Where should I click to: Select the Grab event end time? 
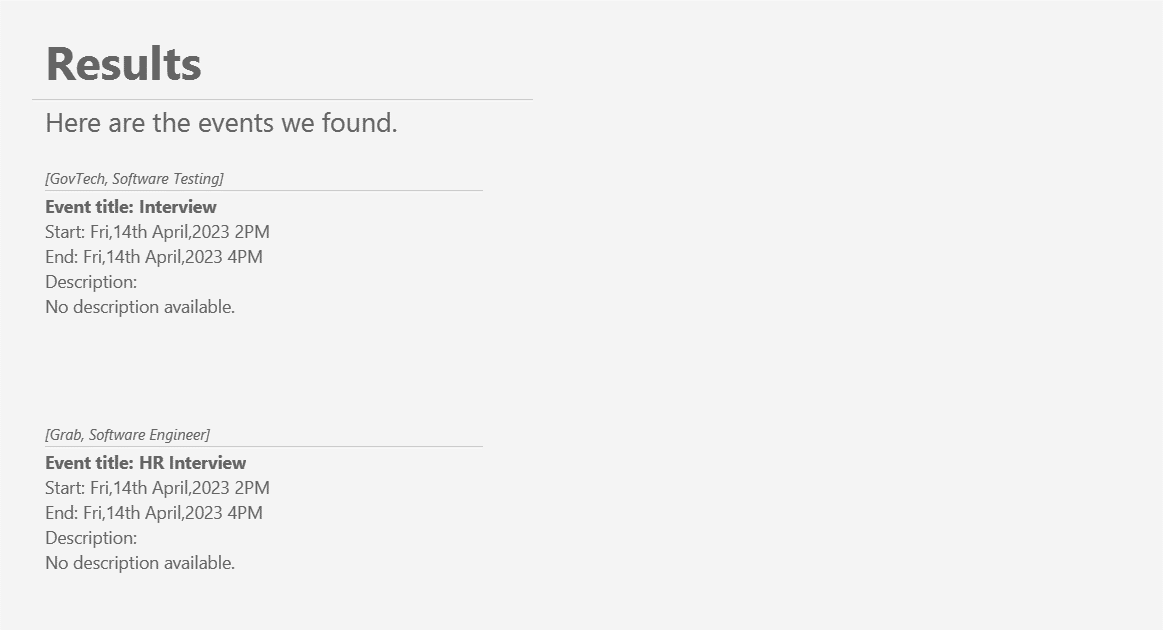[x=154, y=513]
